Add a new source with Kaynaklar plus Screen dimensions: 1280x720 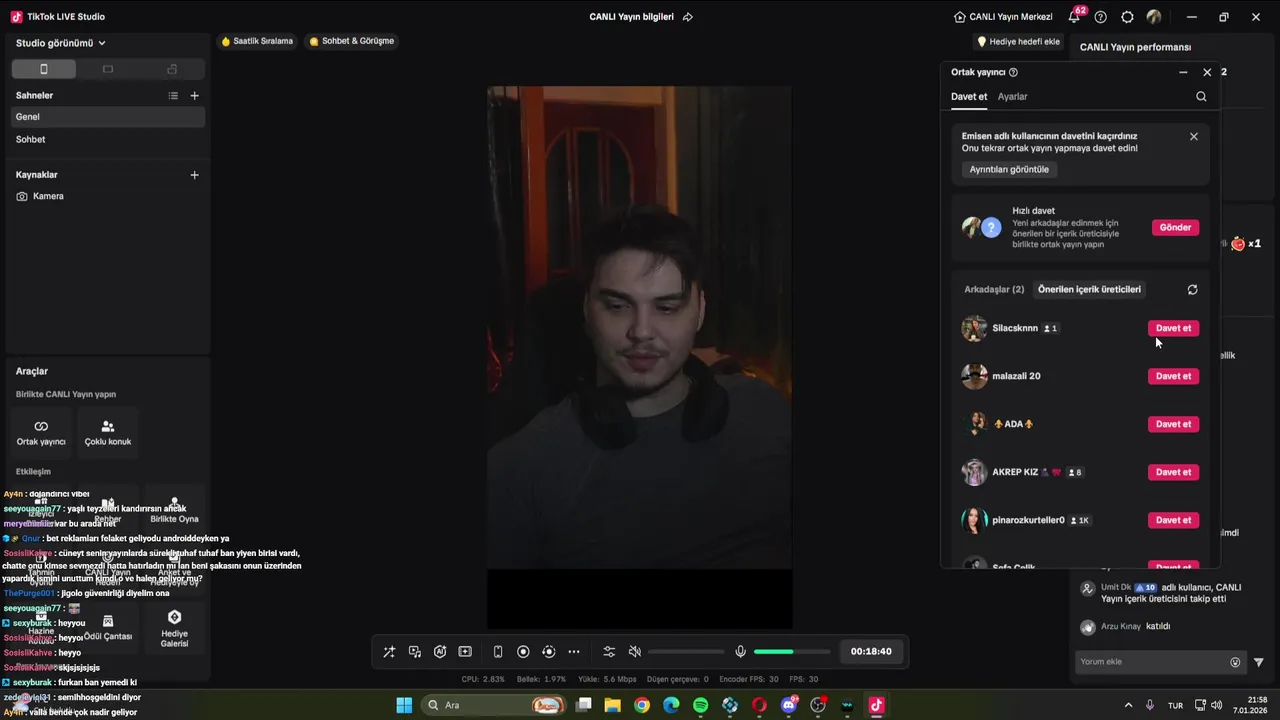195,175
